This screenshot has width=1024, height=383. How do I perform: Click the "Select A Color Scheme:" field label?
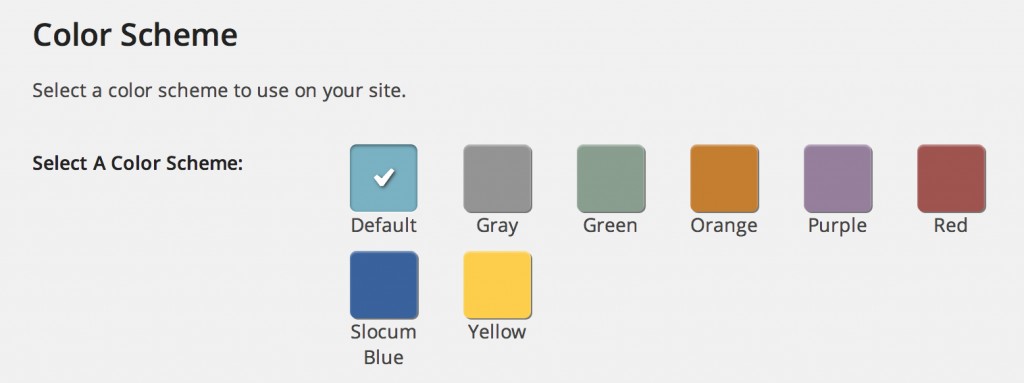pyautogui.click(x=138, y=163)
